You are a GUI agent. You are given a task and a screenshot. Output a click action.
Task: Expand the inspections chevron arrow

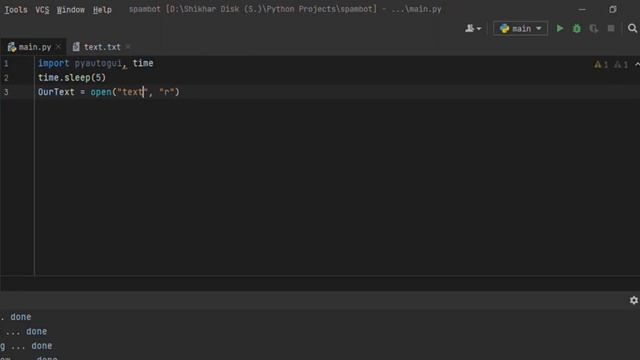637,64
